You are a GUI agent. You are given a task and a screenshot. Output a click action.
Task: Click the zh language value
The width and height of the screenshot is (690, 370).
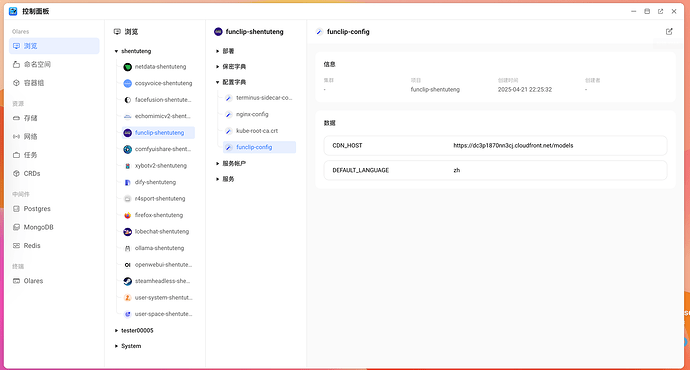[457, 170]
